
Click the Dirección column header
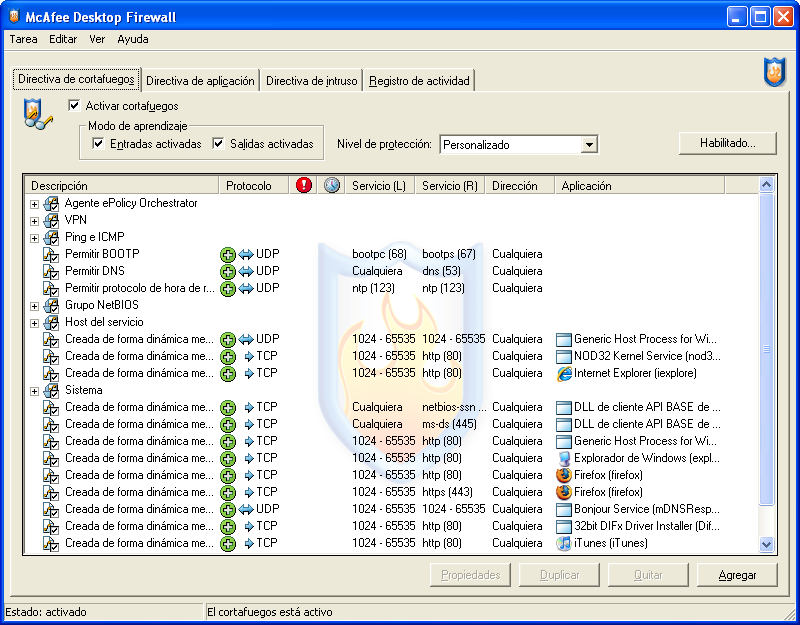pyautogui.click(x=520, y=185)
